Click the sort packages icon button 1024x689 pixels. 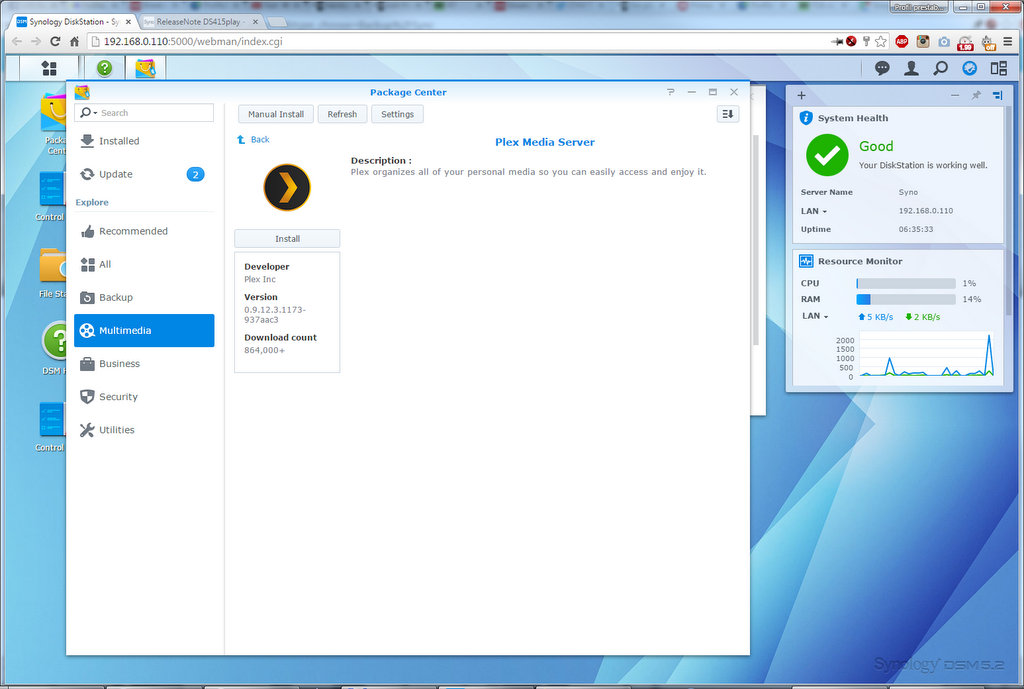(728, 114)
